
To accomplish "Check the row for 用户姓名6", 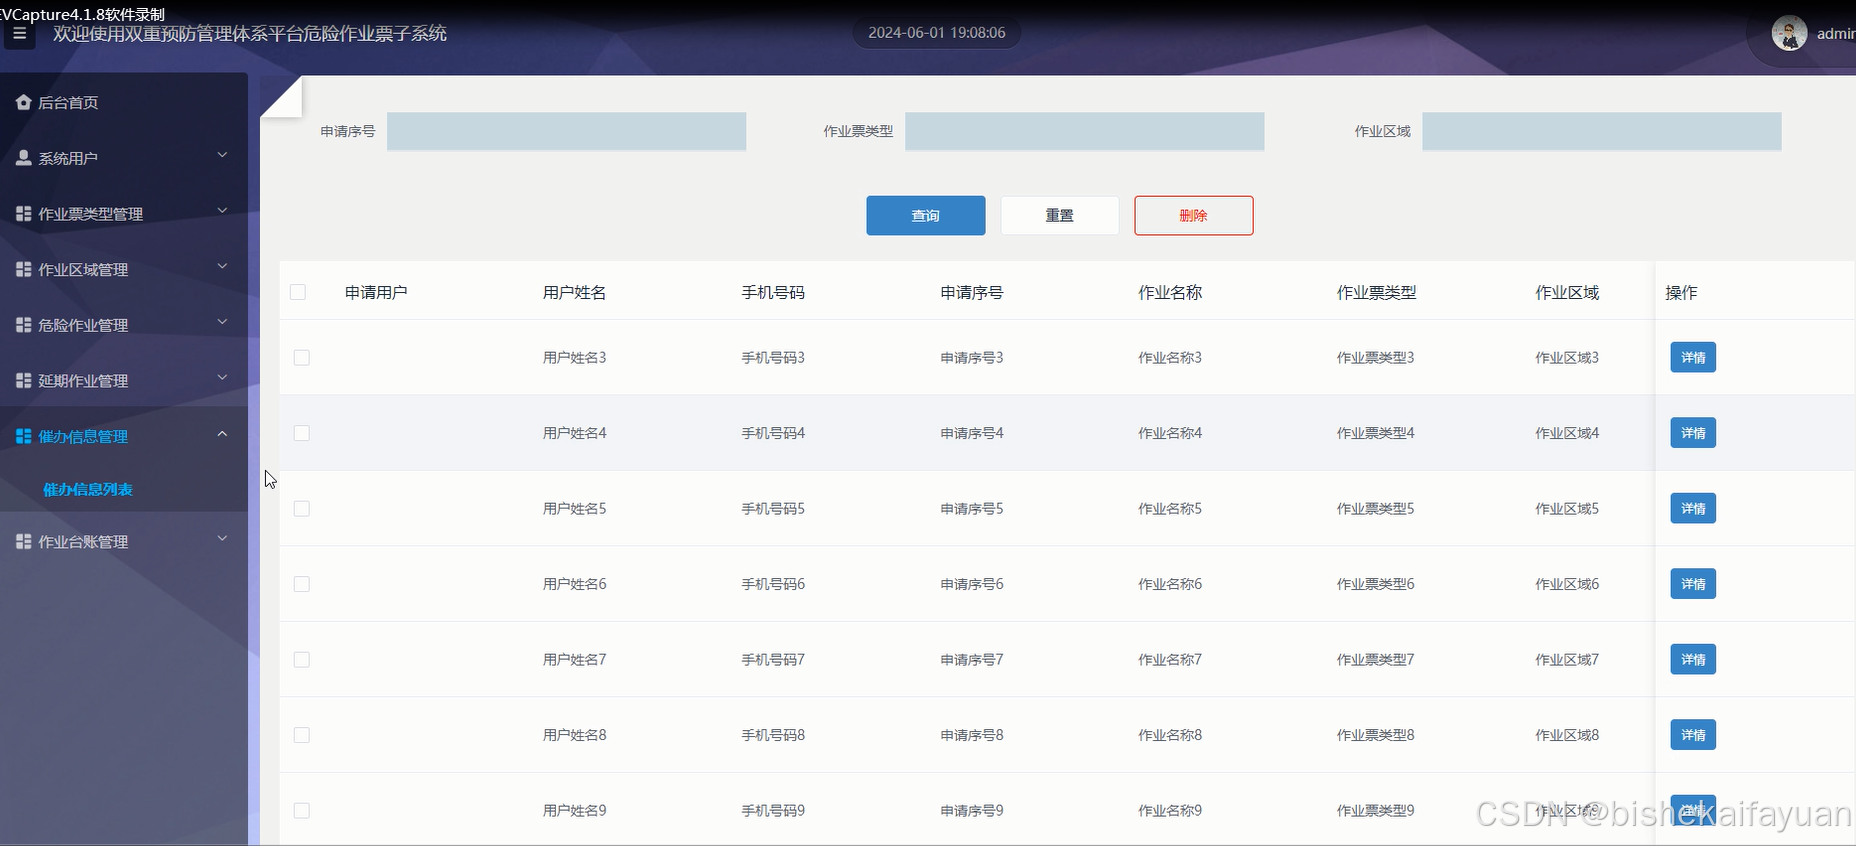I will pos(302,584).
